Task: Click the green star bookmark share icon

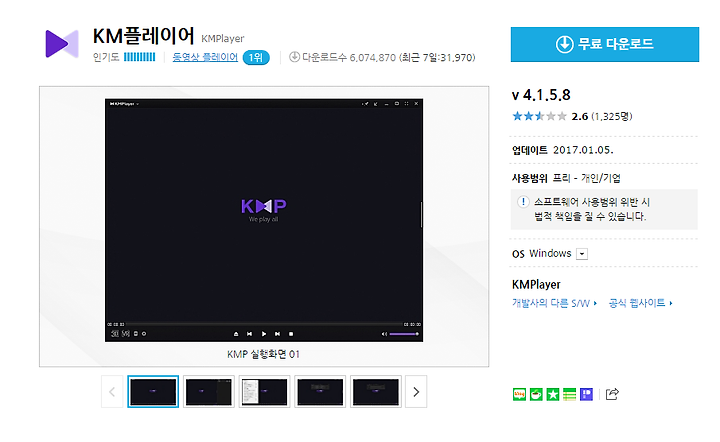Action: pyautogui.click(x=553, y=394)
